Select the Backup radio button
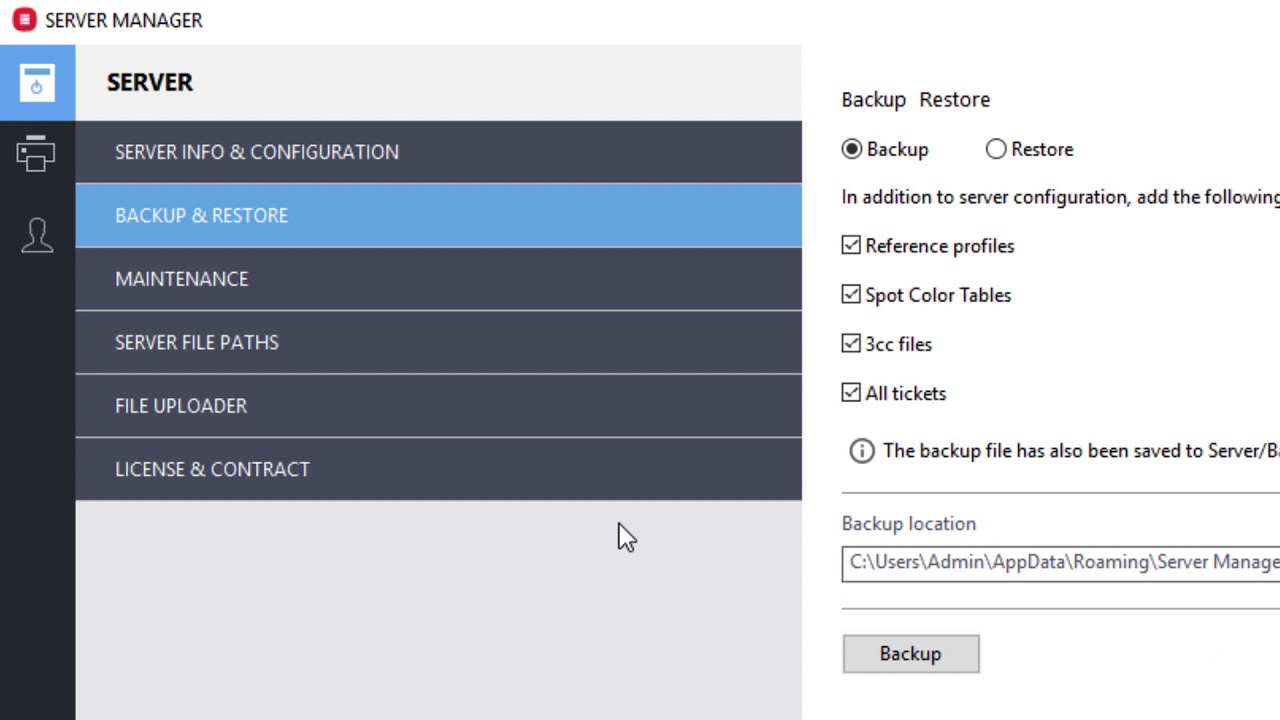This screenshot has width=1280, height=720. 852,149
